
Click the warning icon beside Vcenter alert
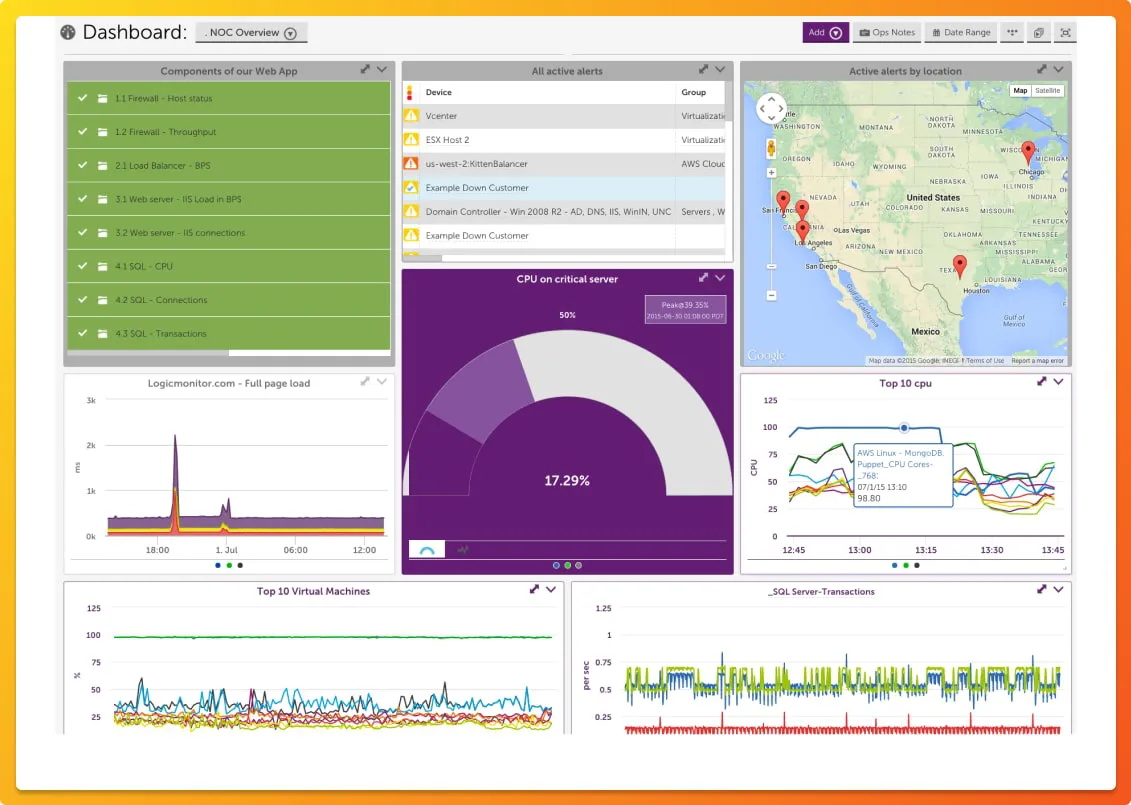[411, 115]
